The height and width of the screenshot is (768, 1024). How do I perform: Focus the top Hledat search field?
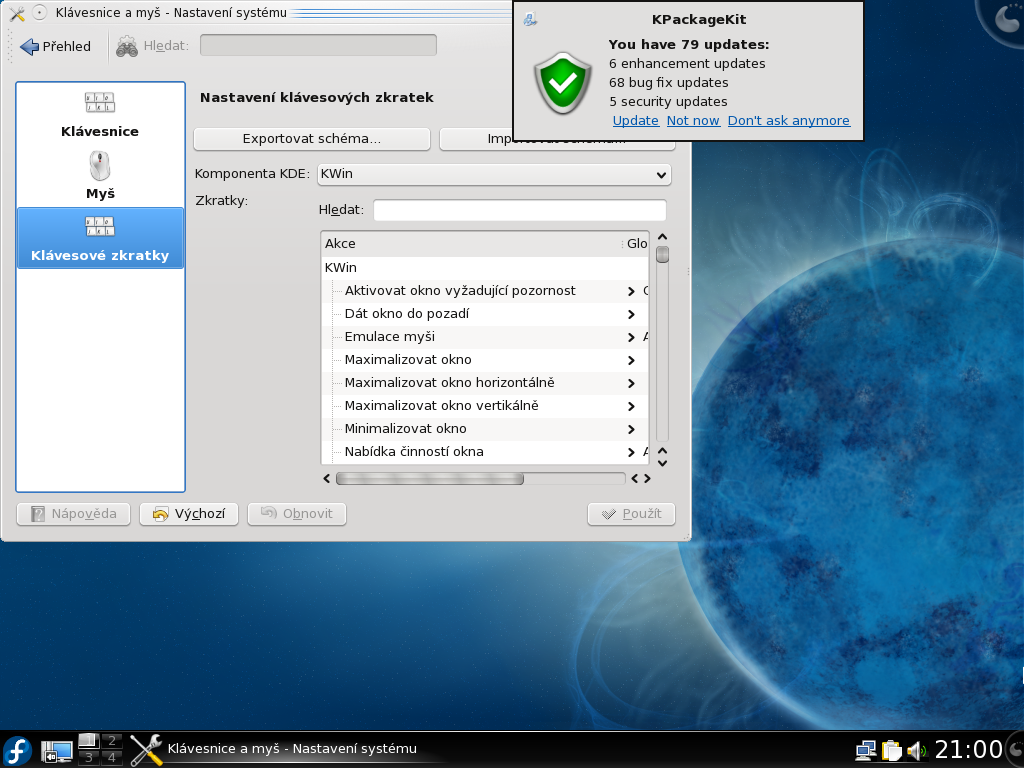coord(318,45)
